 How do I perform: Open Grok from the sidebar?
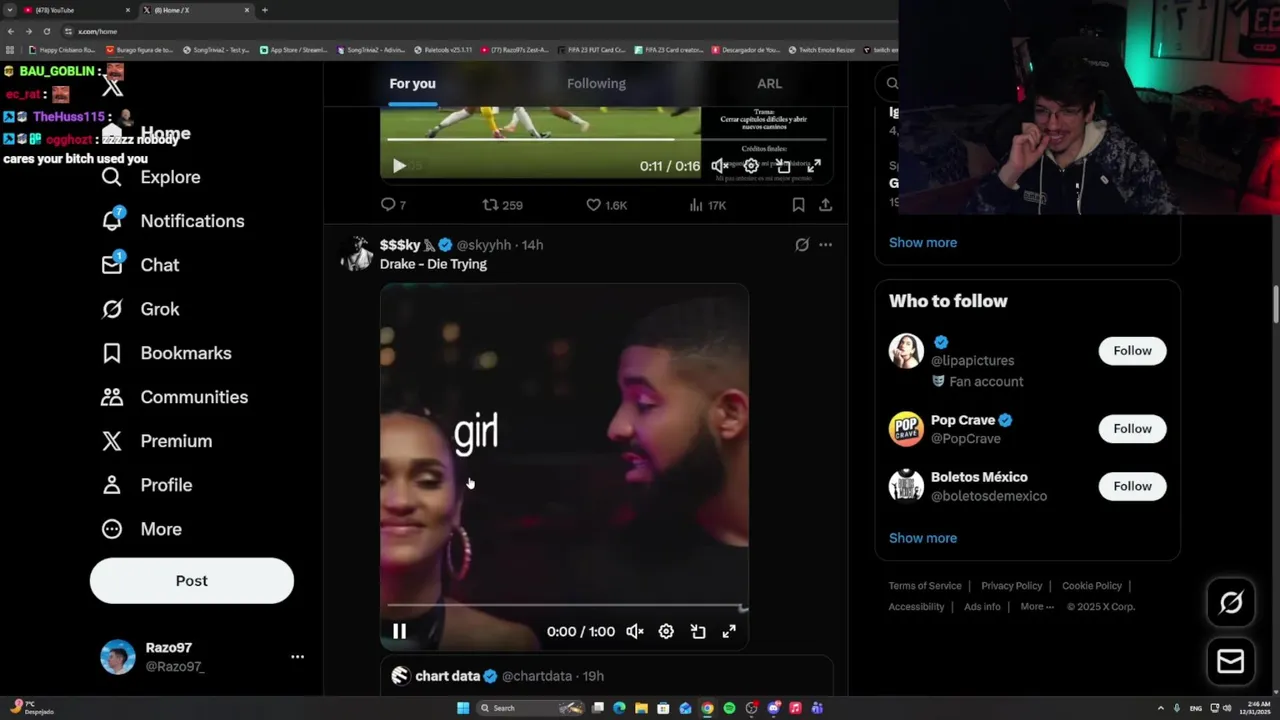coord(140,309)
